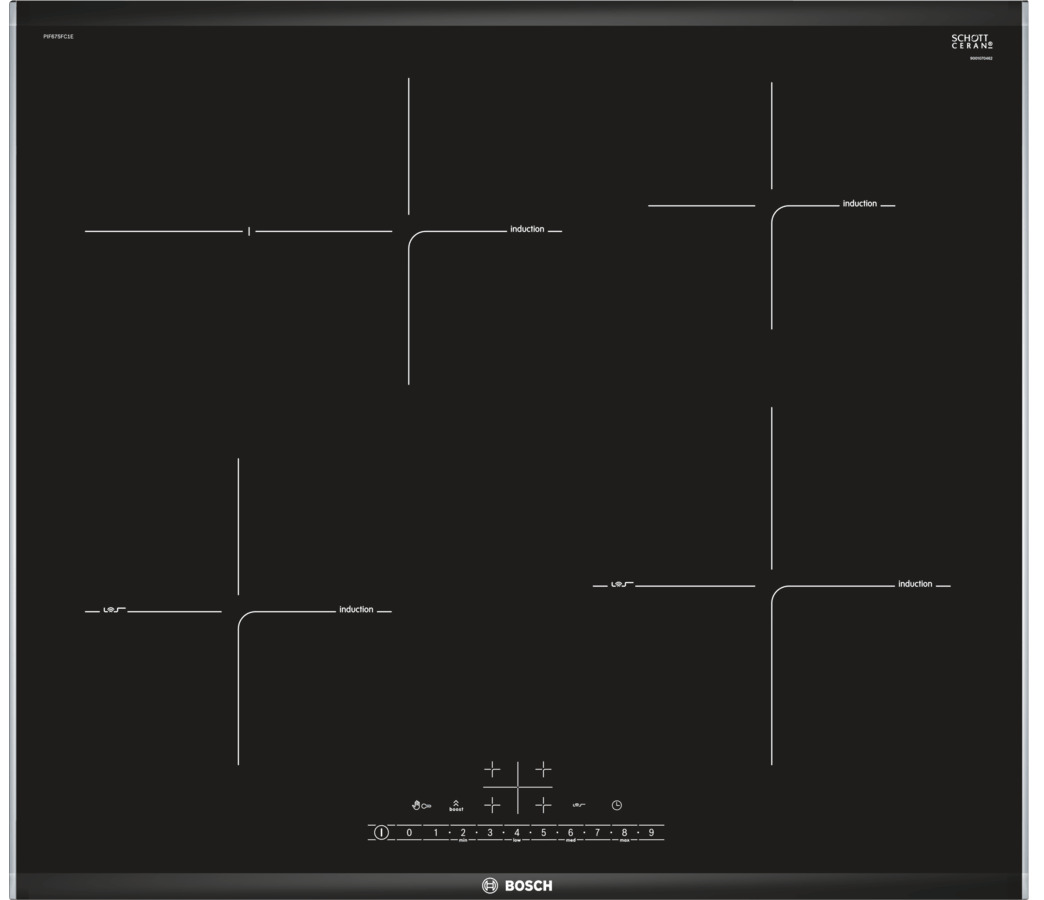1044x900 pixels.
Task: Select level 6 marked med
Action: tap(571, 833)
